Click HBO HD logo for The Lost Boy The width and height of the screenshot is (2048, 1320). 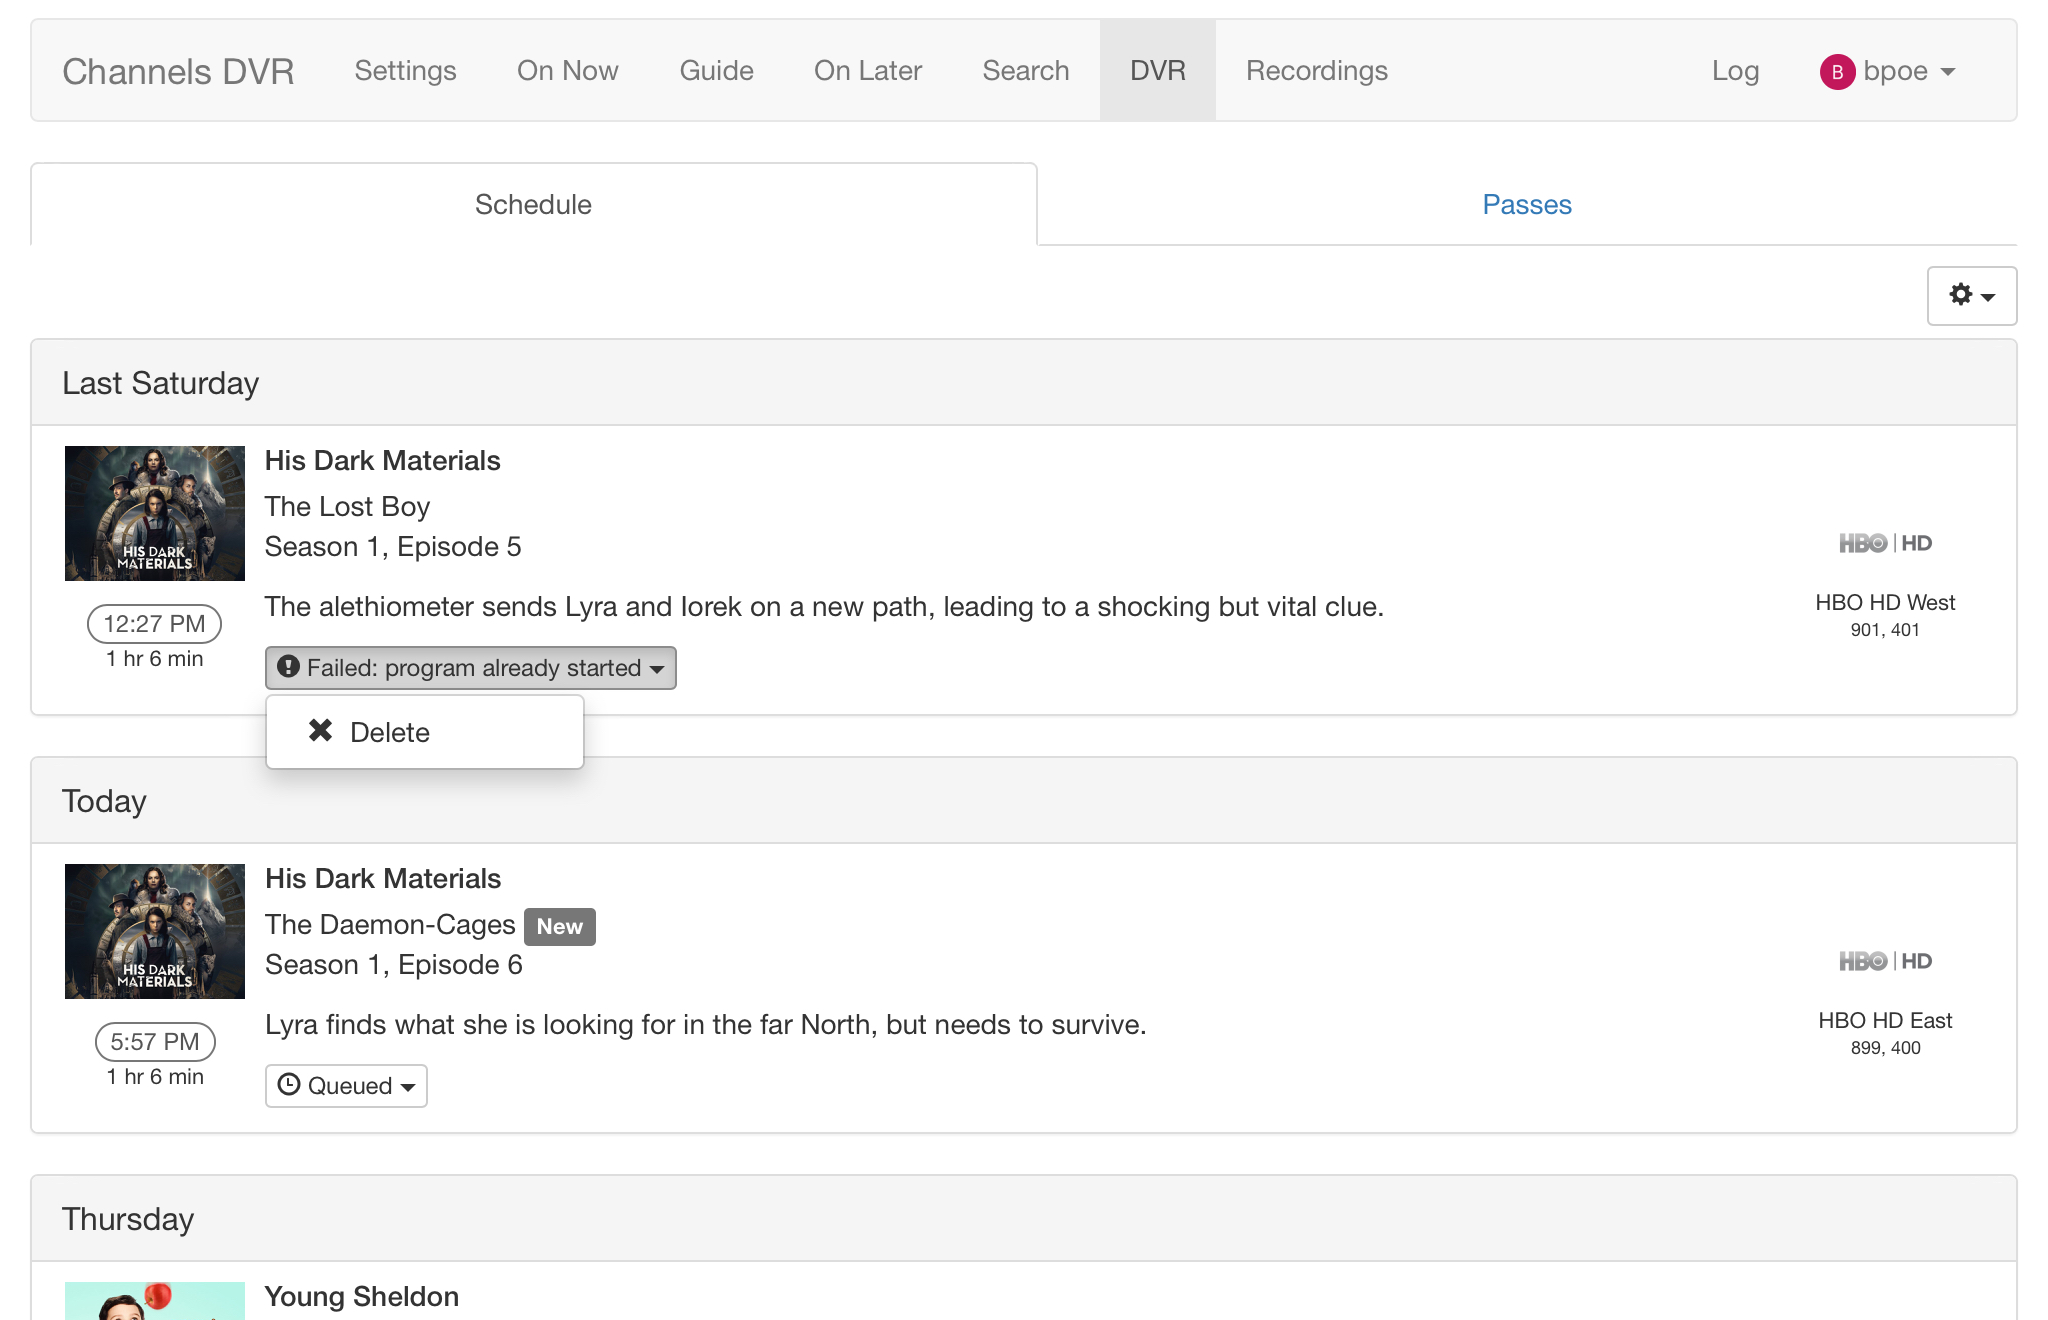1885,543
